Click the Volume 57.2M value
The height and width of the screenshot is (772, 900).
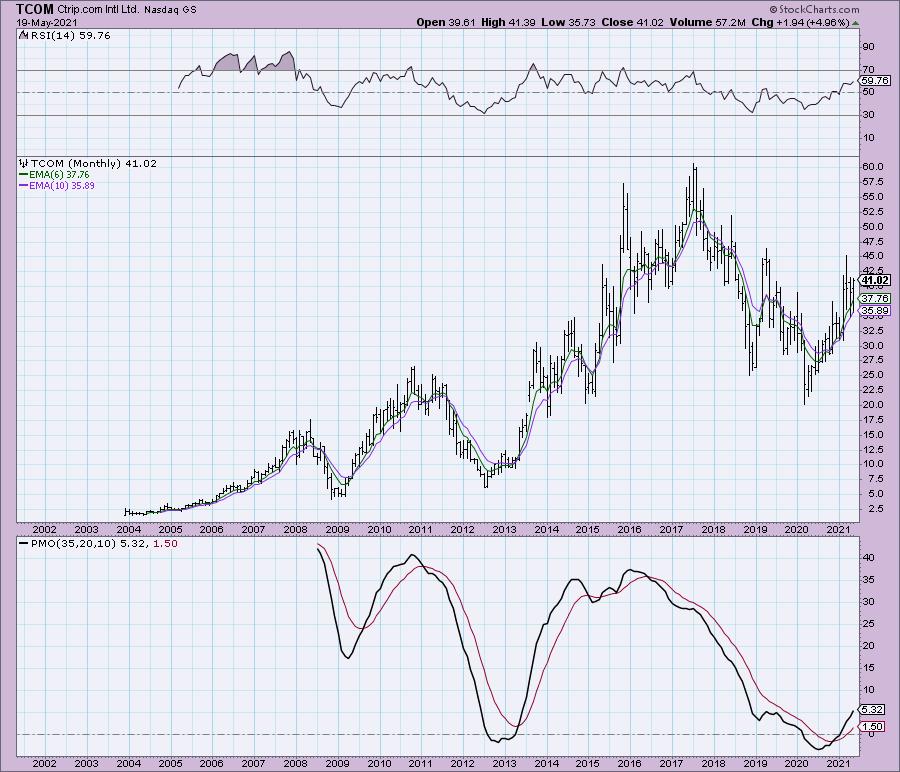coord(707,22)
